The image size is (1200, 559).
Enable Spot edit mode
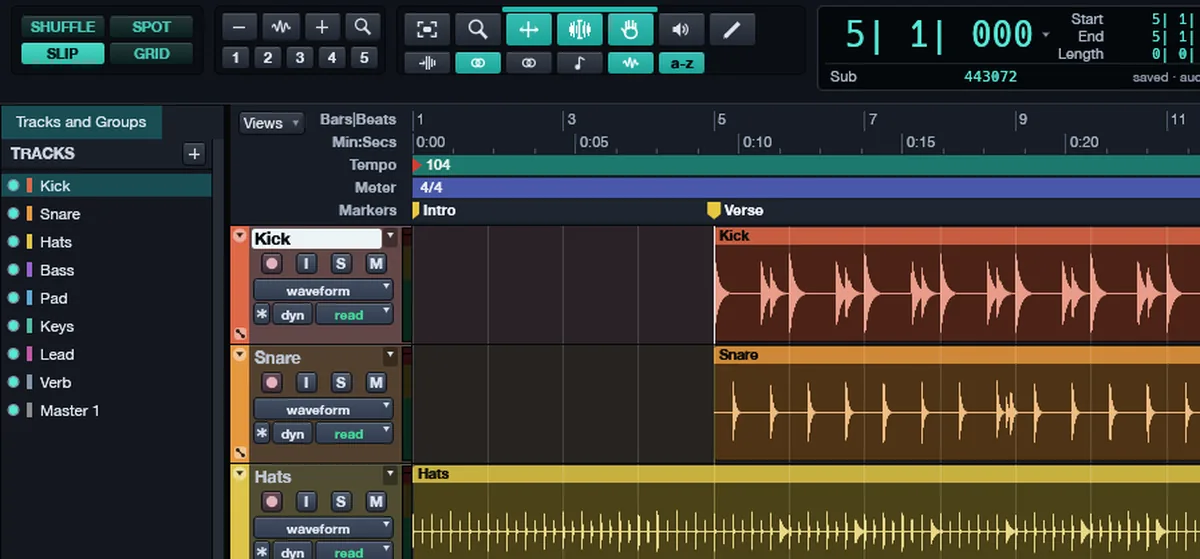[x=151, y=27]
